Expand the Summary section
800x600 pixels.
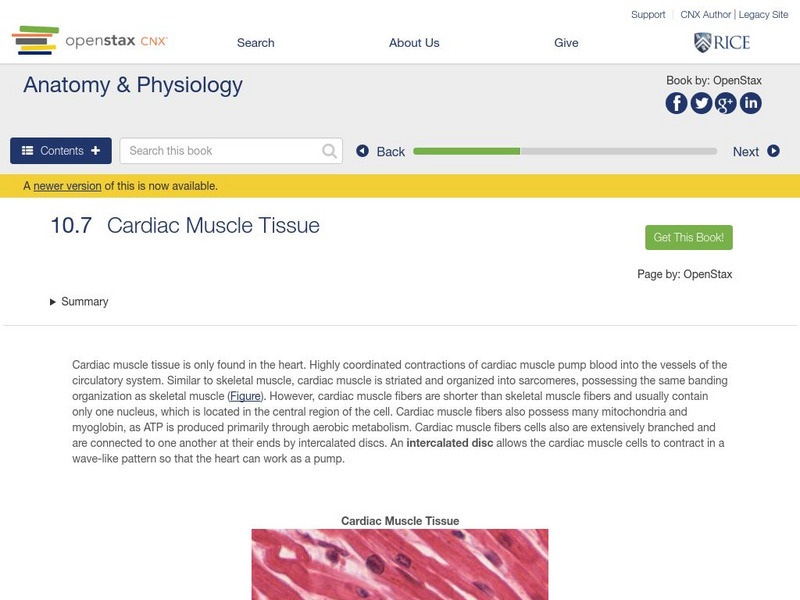[79, 302]
